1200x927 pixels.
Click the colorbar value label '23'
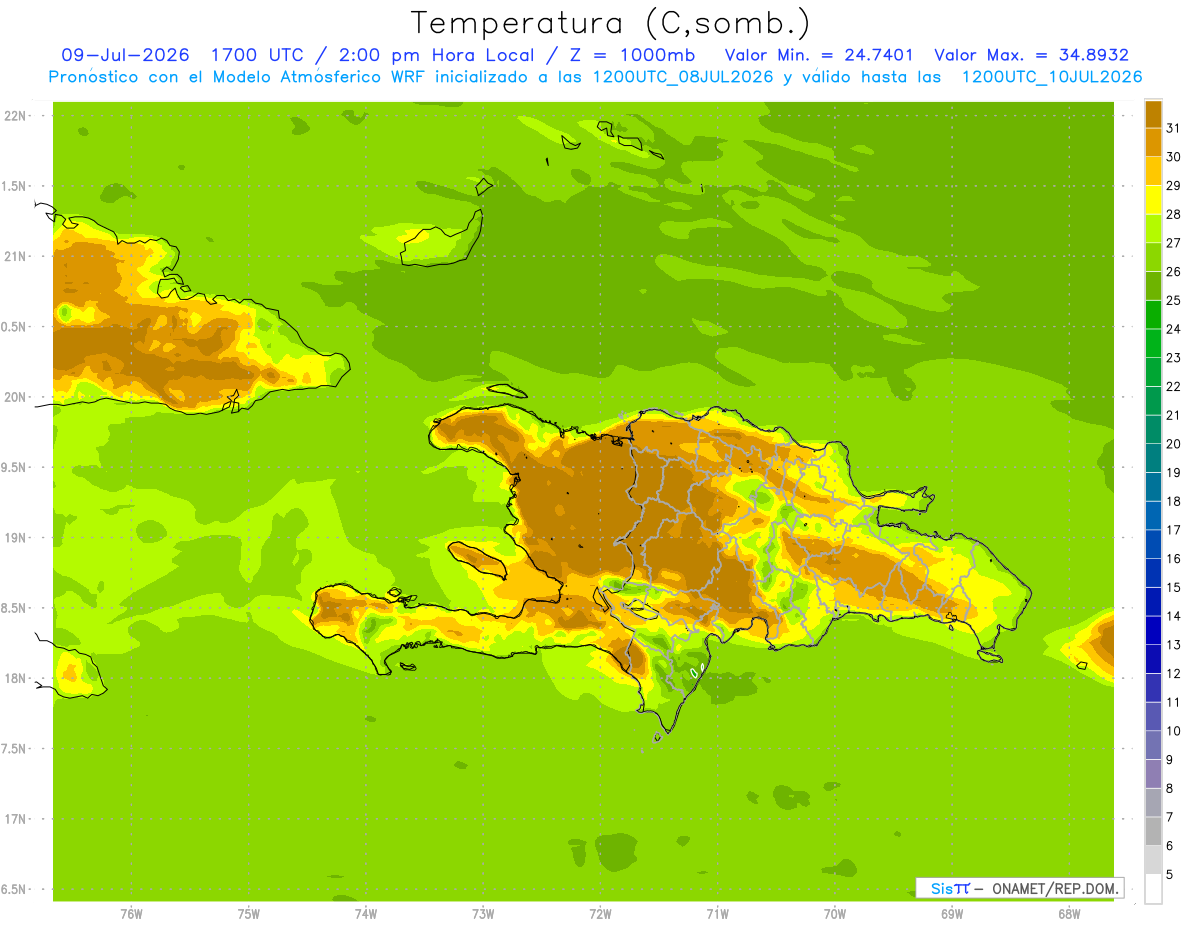[x=1174, y=358]
